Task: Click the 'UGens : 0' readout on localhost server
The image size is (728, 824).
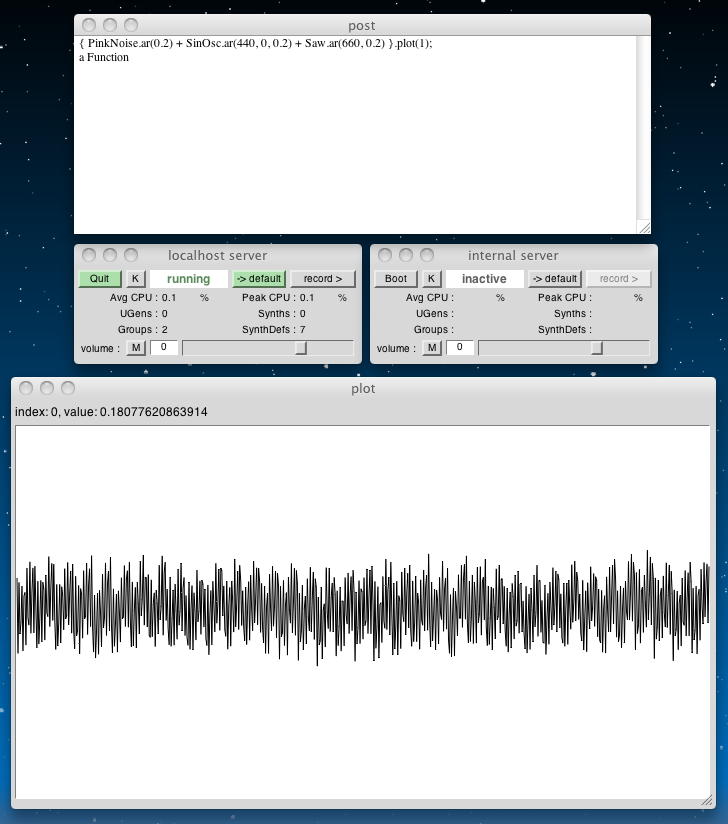Action: click(144, 314)
